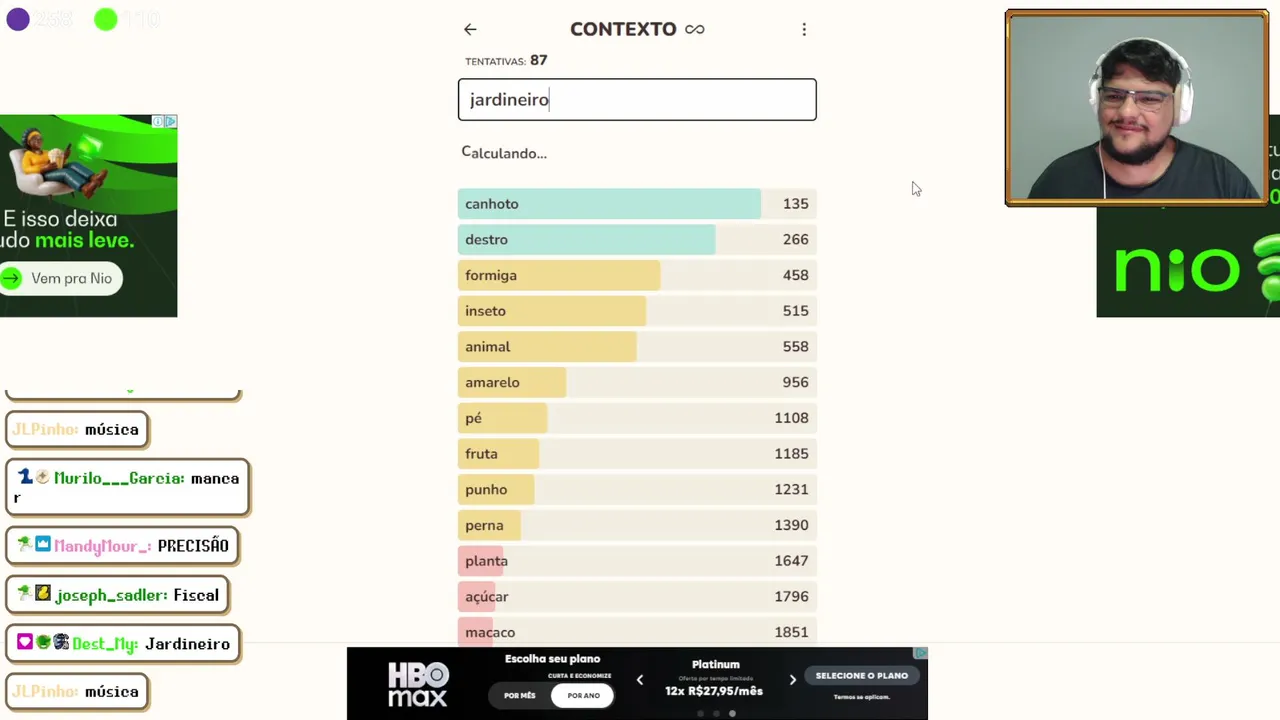Click the third carousel dot in the HBO ad
Viewport: 1280px width, 720px height.
pyautogui.click(x=732, y=713)
